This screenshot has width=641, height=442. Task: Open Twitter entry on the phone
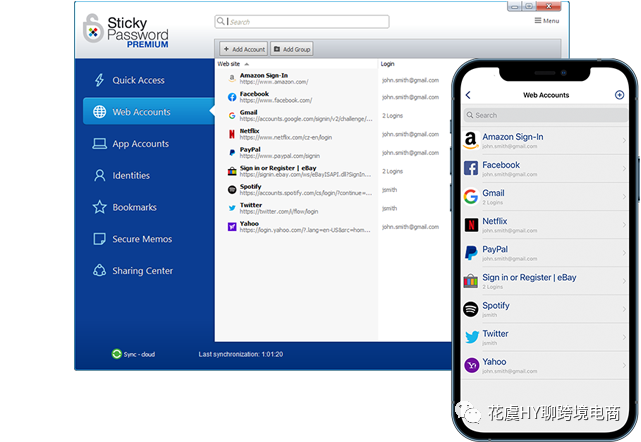tap(545, 337)
